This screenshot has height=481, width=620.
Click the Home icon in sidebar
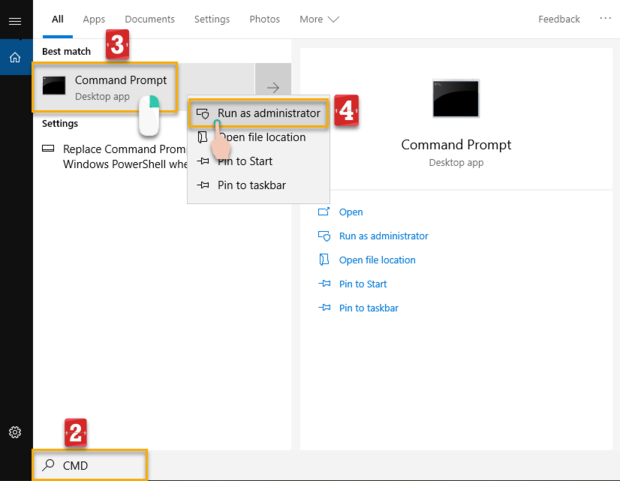[15, 57]
